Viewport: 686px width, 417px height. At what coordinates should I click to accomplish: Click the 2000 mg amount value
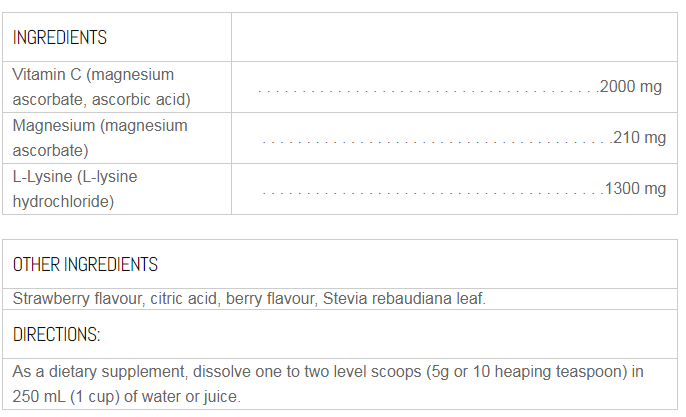[632, 88]
